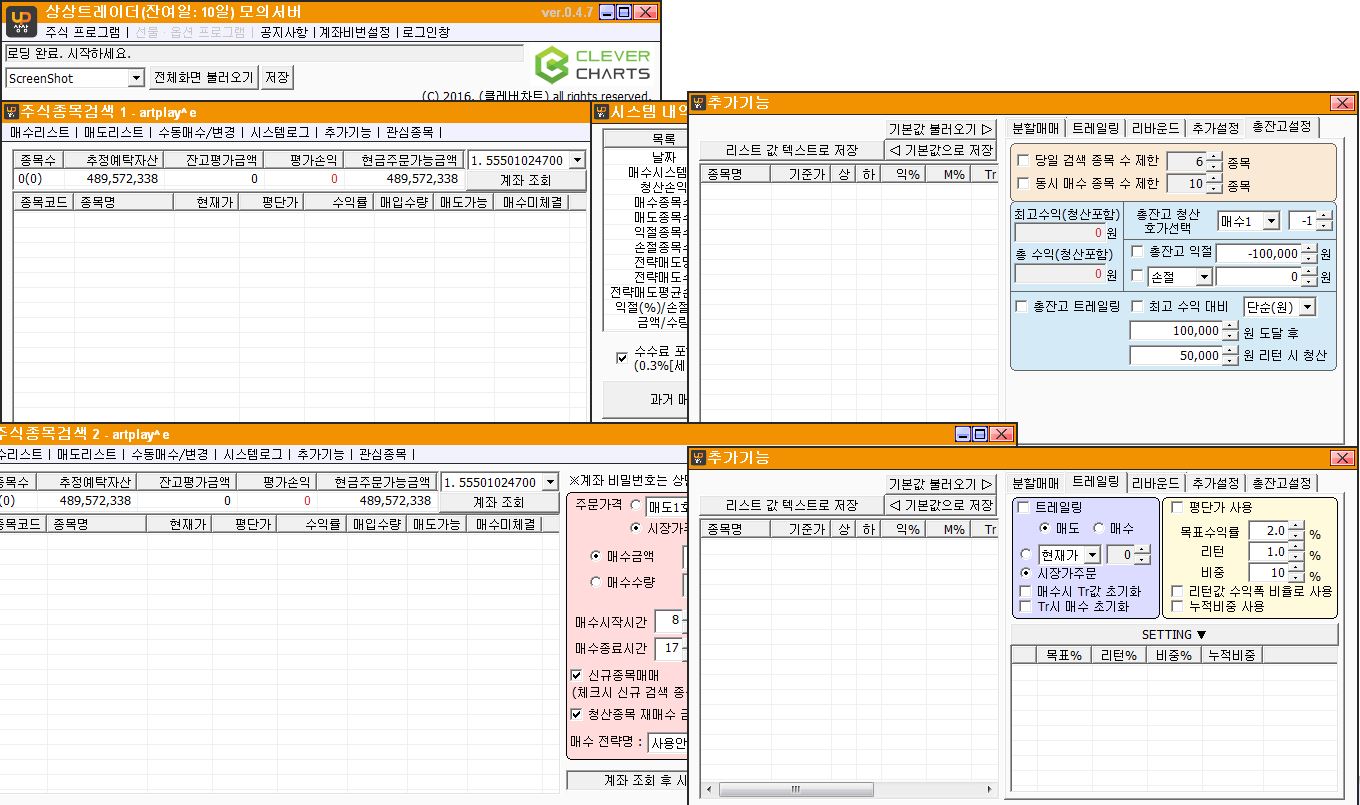Click 계좌 조회 in 주식종목검색 2
The width and height of the screenshot is (1360, 805).
coord(499,502)
